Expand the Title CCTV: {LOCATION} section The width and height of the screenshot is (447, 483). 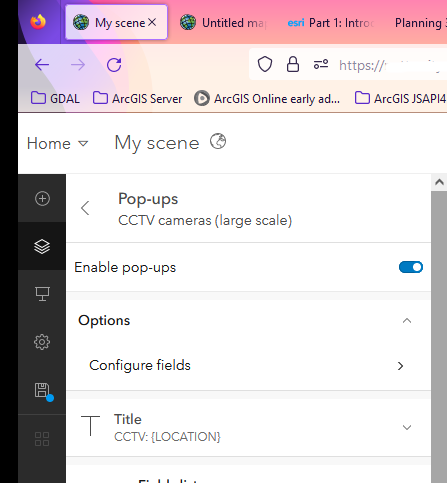point(407,427)
